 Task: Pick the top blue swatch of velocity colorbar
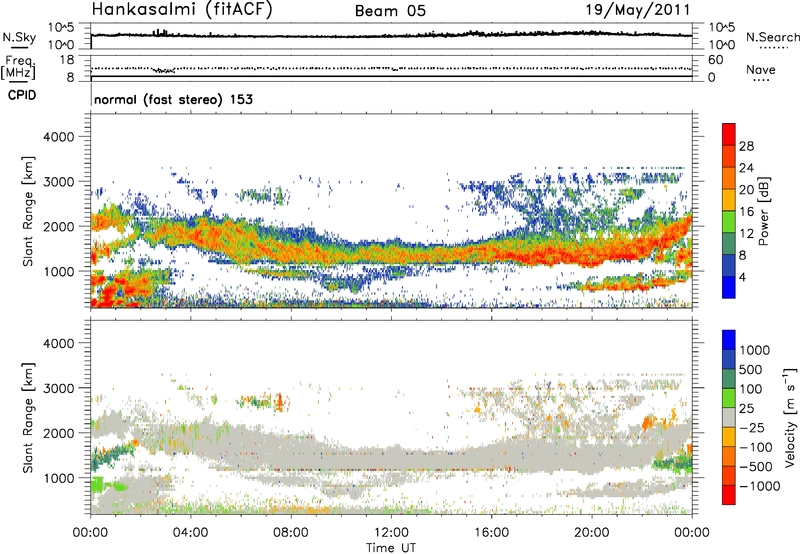click(729, 340)
